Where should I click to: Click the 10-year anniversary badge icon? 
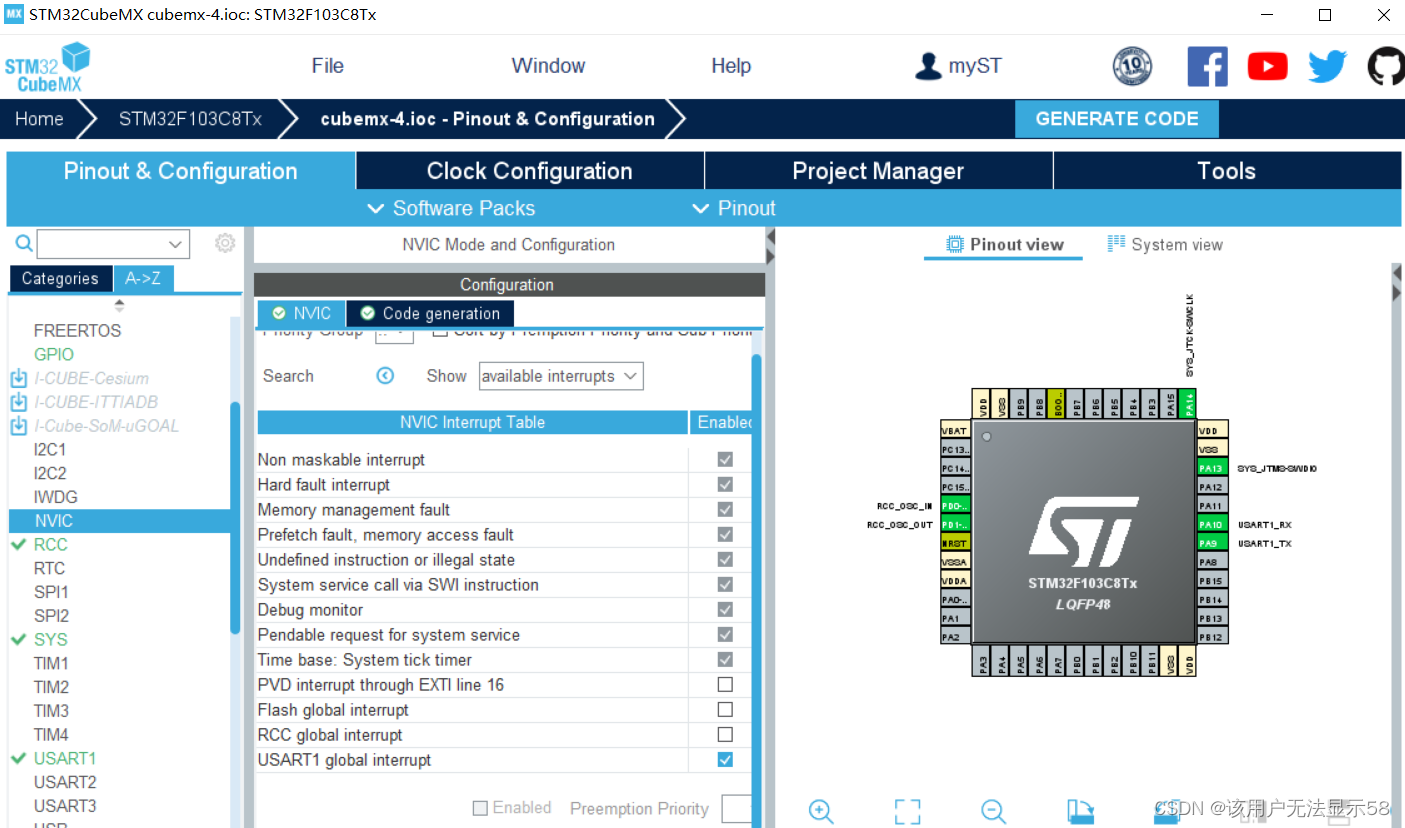click(x=1132, y=66)
